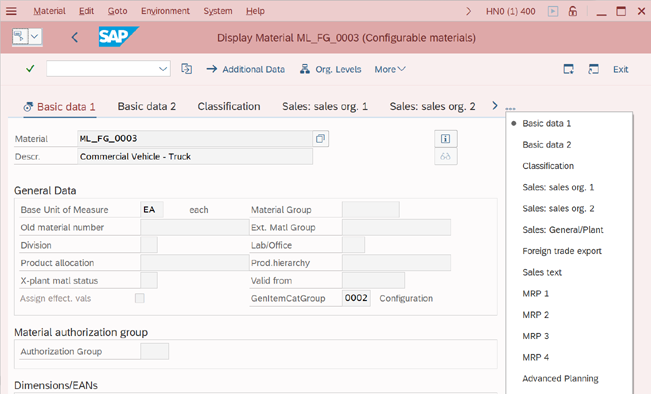The width and height of the screenshot is (651, 394).
Task: Click the material information 'i' icon
Action: tap(445, 139)
